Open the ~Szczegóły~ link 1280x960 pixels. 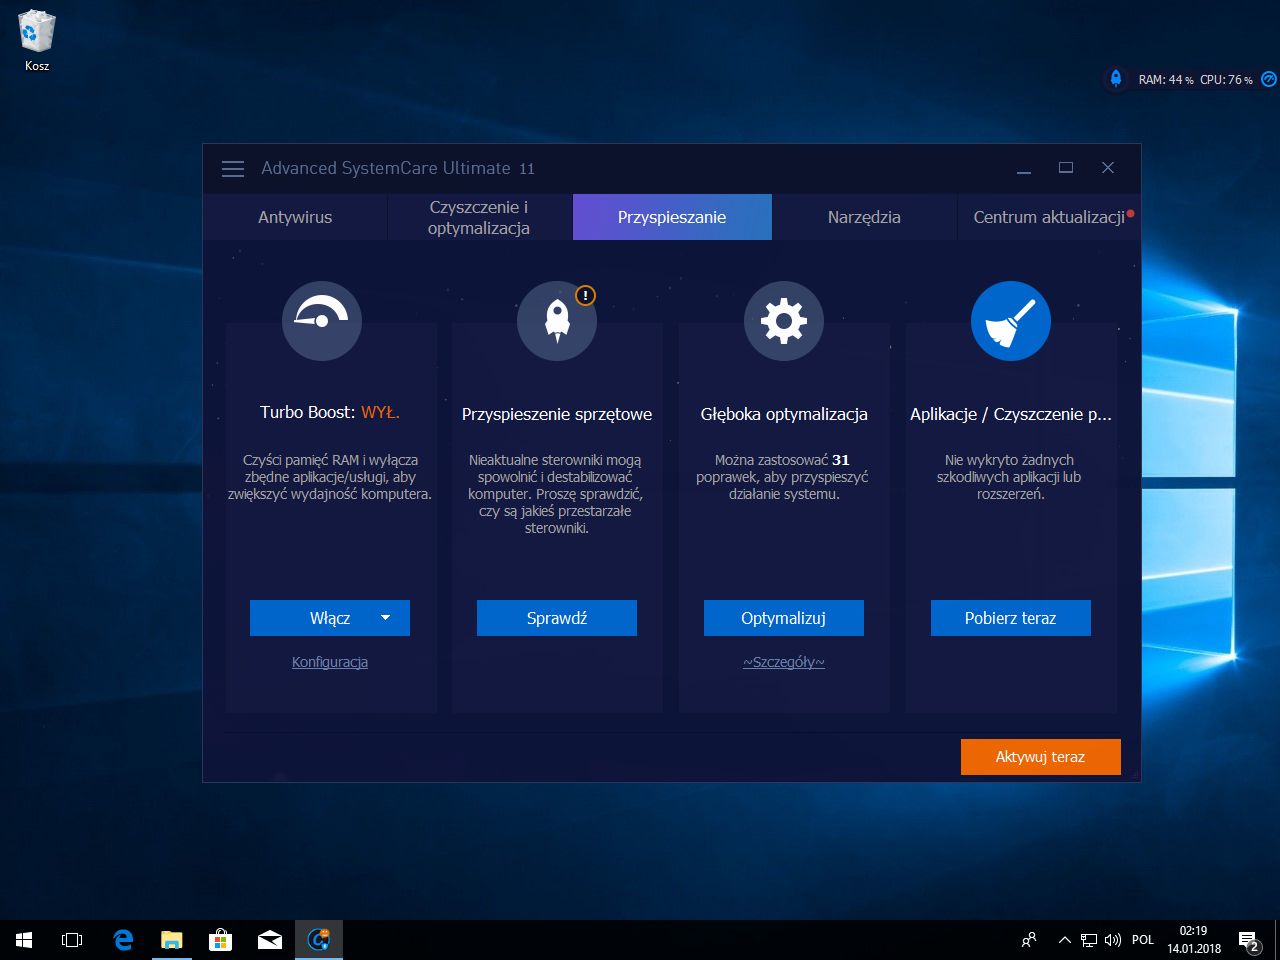pyautogui.click(x=784, y=662)
